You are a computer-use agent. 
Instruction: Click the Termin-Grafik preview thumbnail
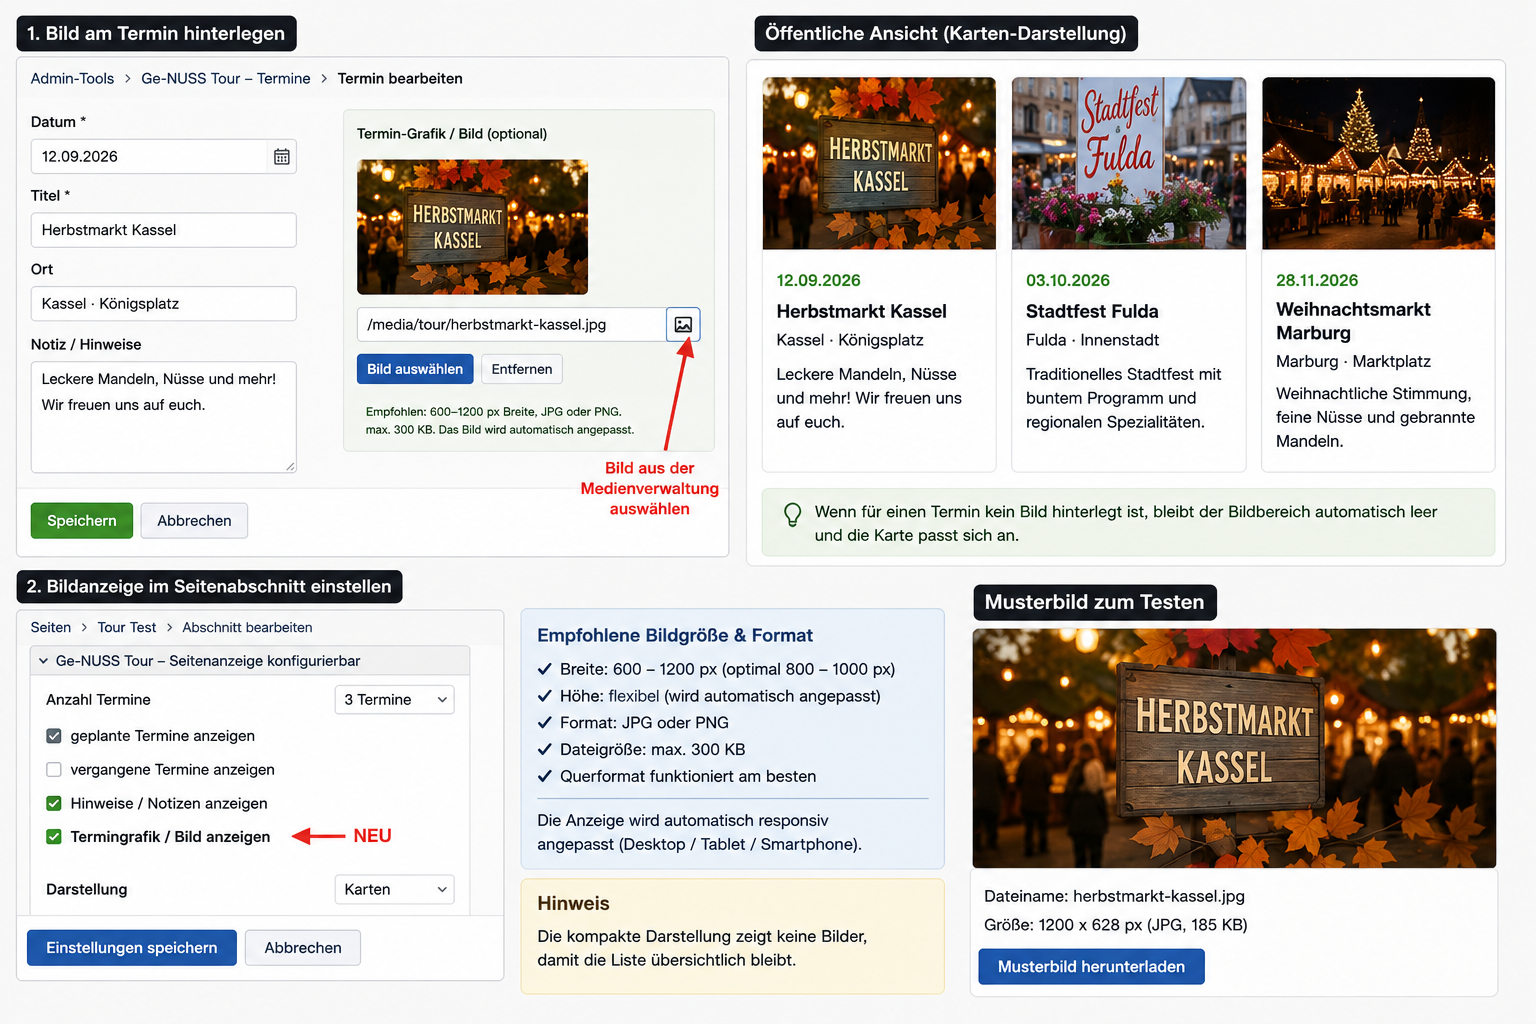[472, 227]
